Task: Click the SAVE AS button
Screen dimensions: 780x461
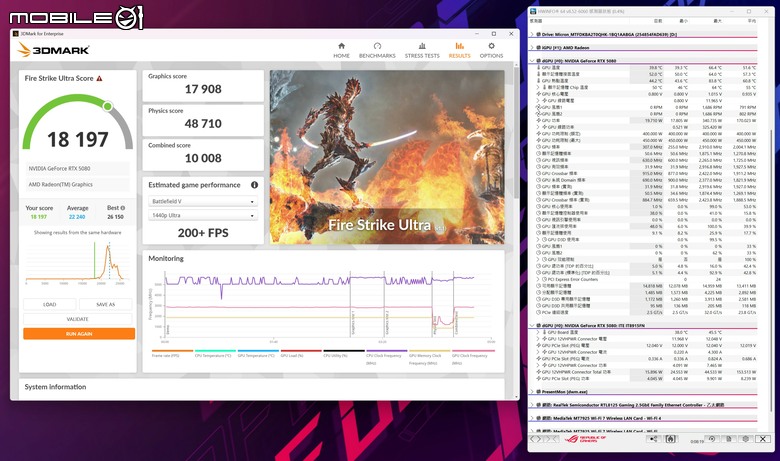Action: [x=105, y=304]
